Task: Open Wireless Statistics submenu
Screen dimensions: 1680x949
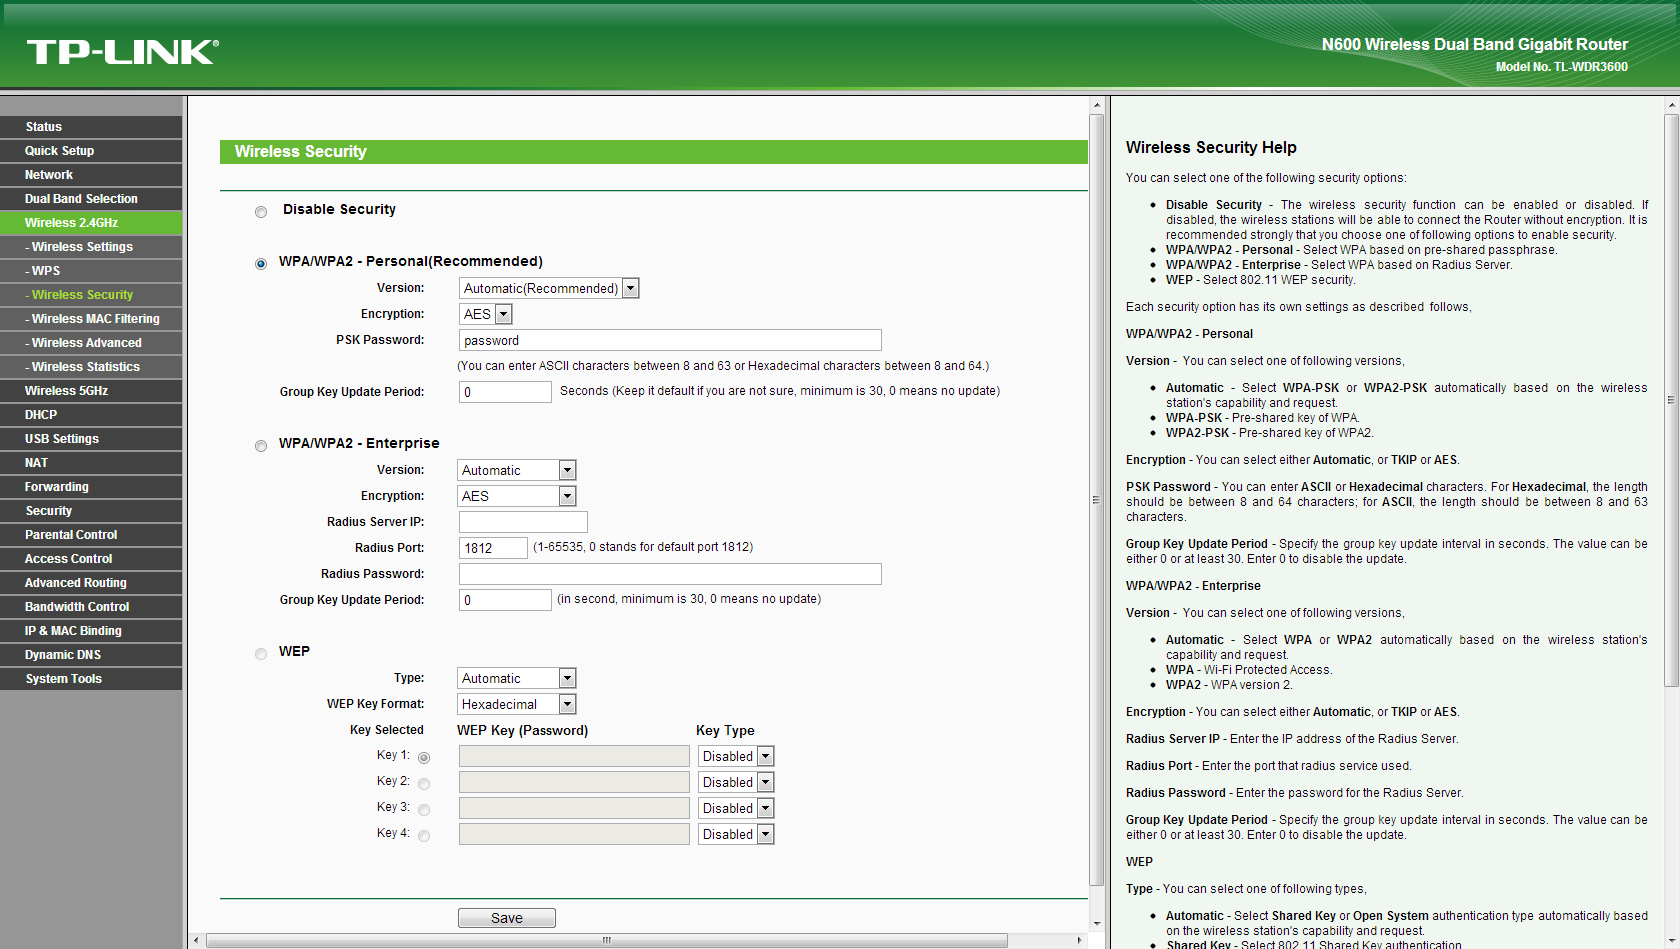Action: [91, 367]
